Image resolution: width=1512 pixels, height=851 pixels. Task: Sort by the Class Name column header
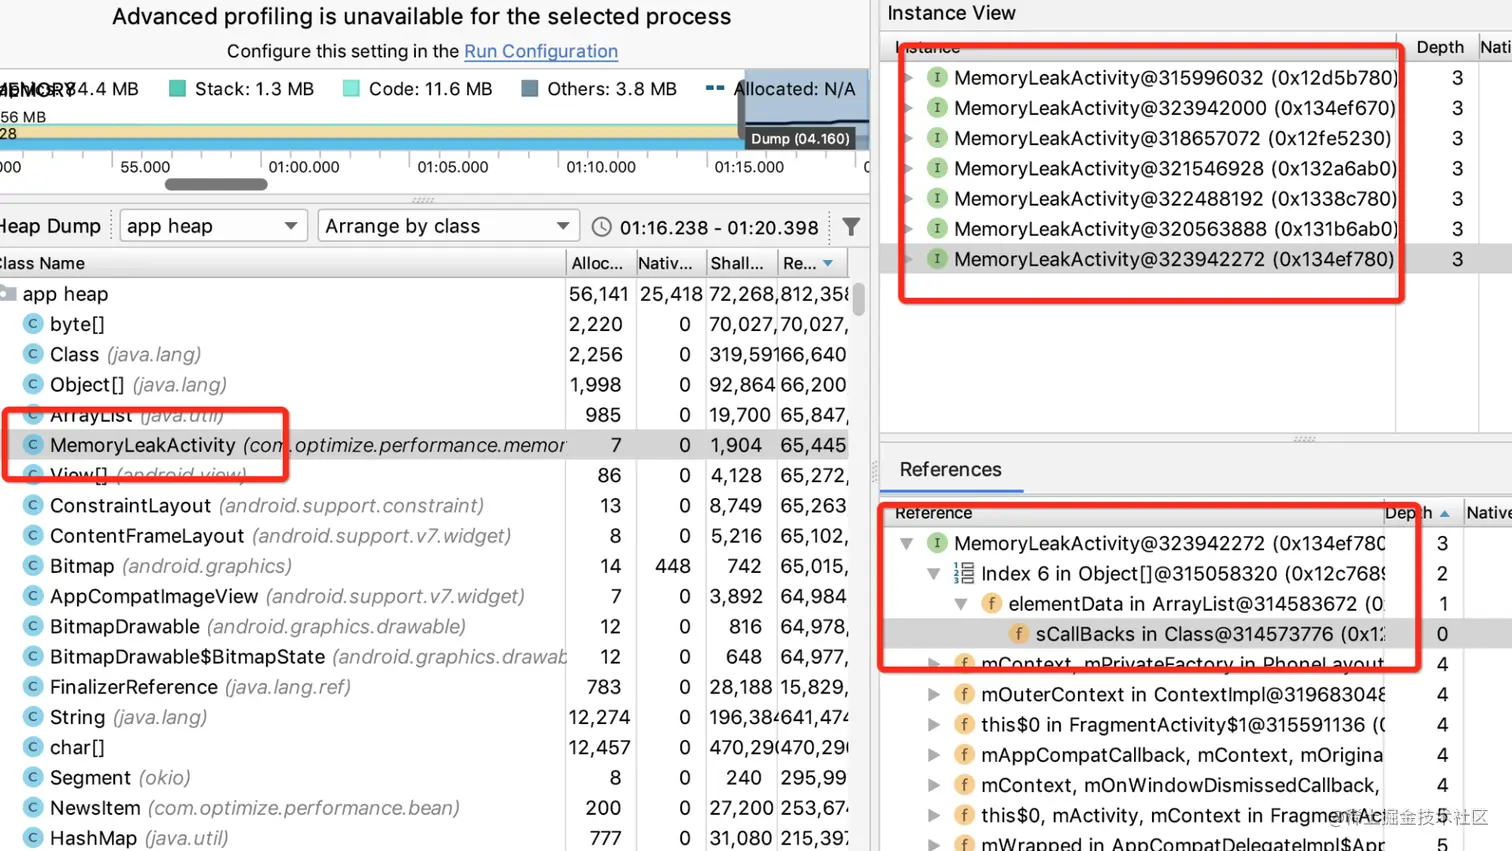[282, 263]
